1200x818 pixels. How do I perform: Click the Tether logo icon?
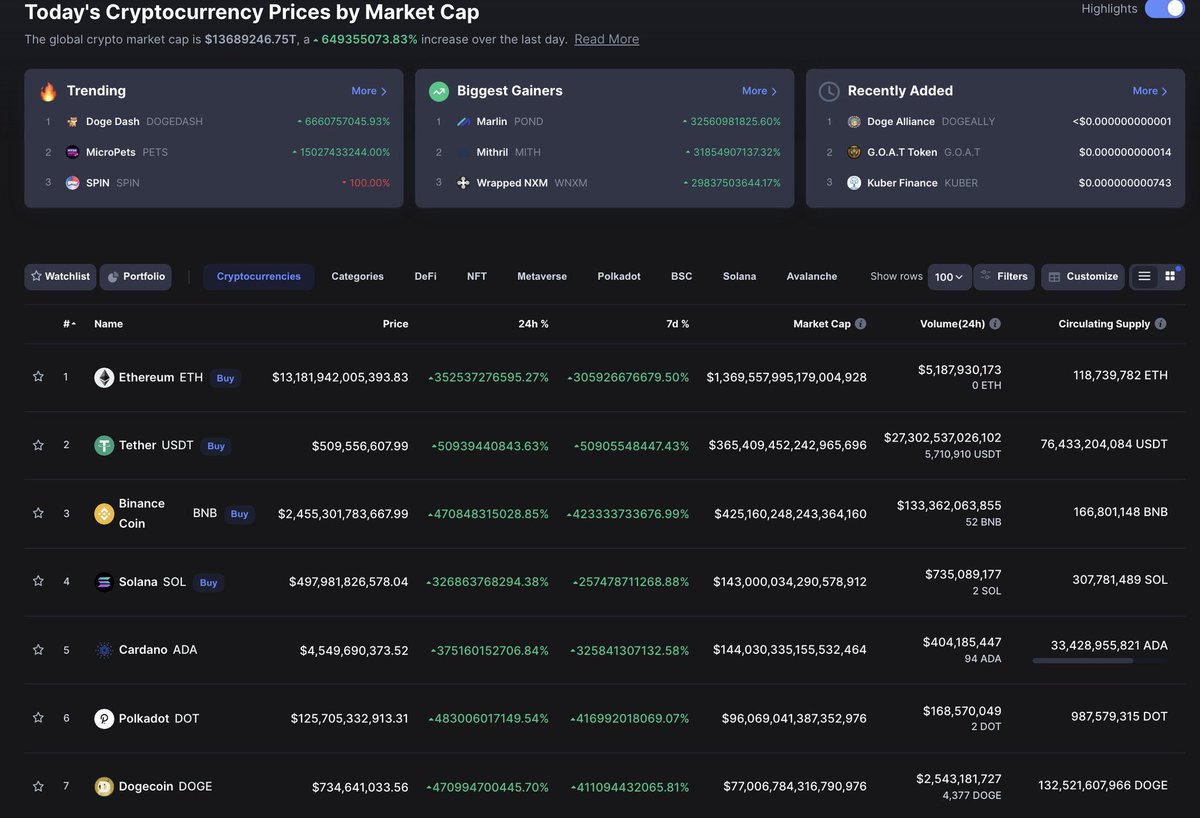click(104, 445)
